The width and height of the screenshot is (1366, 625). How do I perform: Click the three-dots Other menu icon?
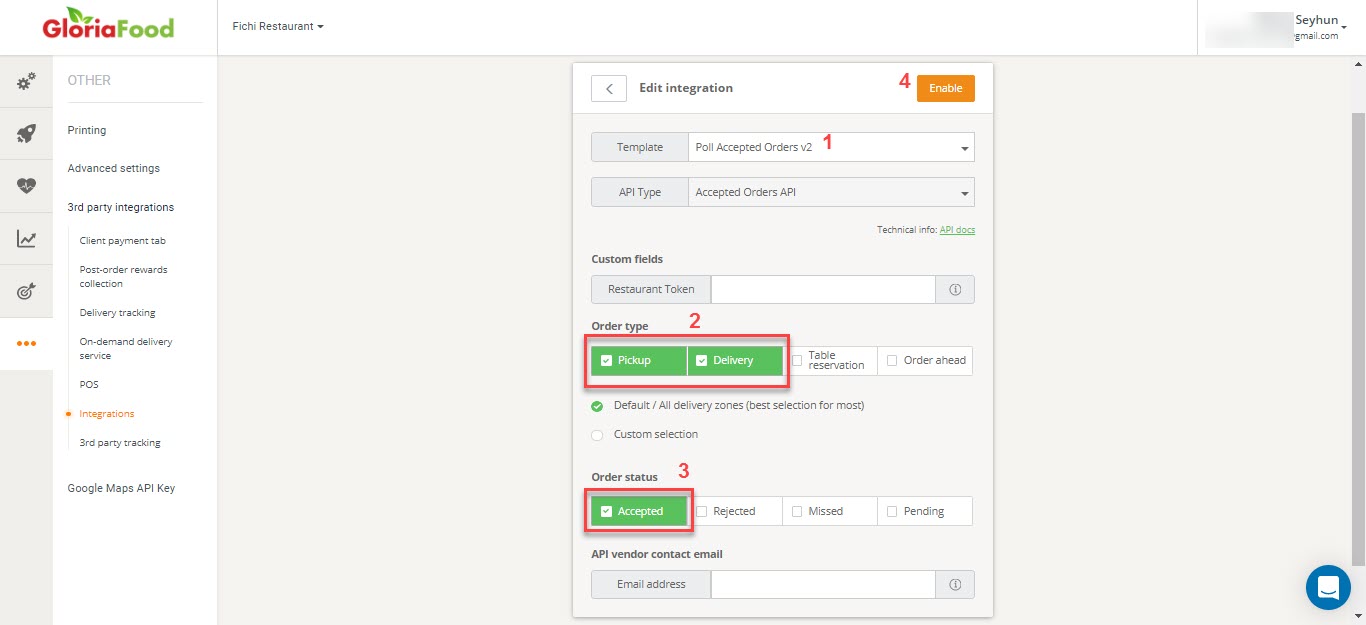click(26, 343)
